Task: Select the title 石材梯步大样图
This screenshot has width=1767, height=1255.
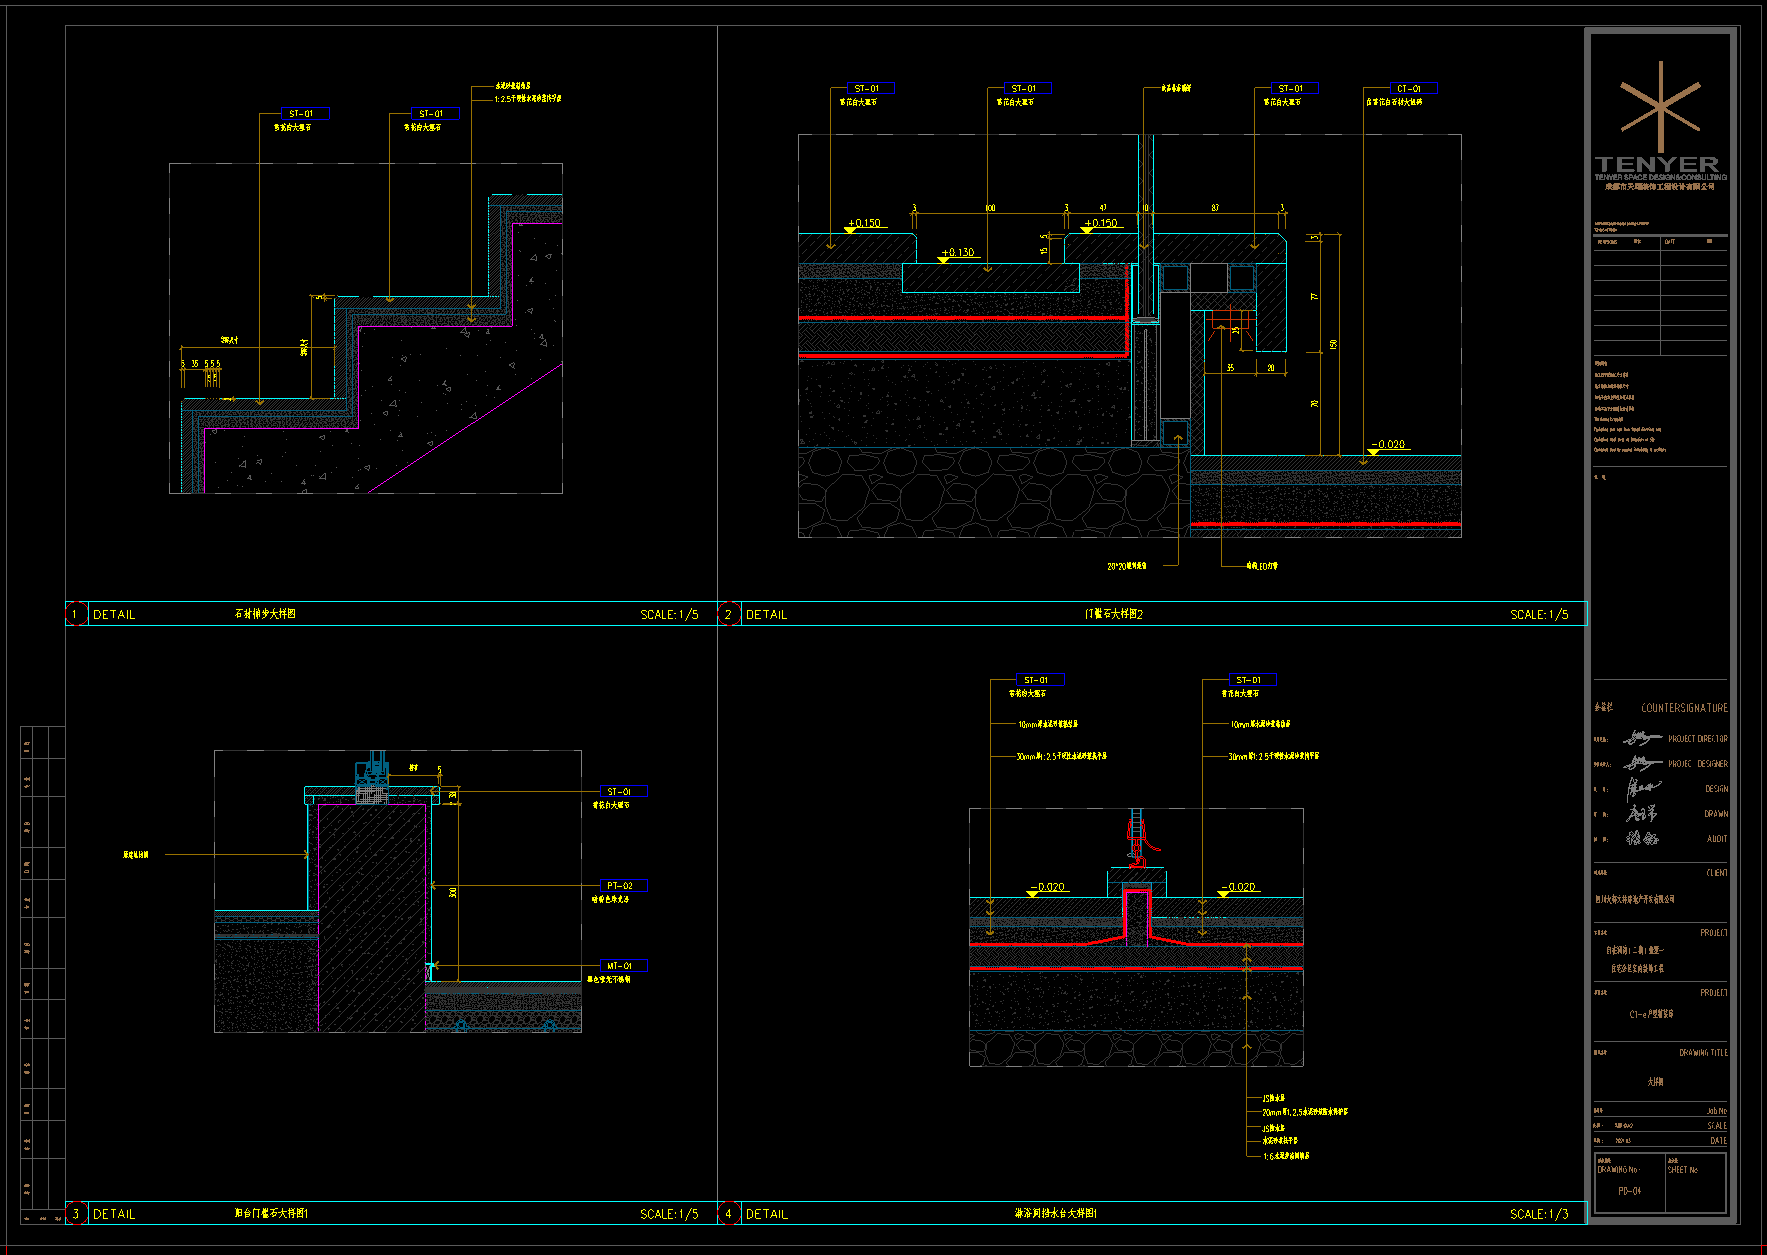Action: click(265, 614)
